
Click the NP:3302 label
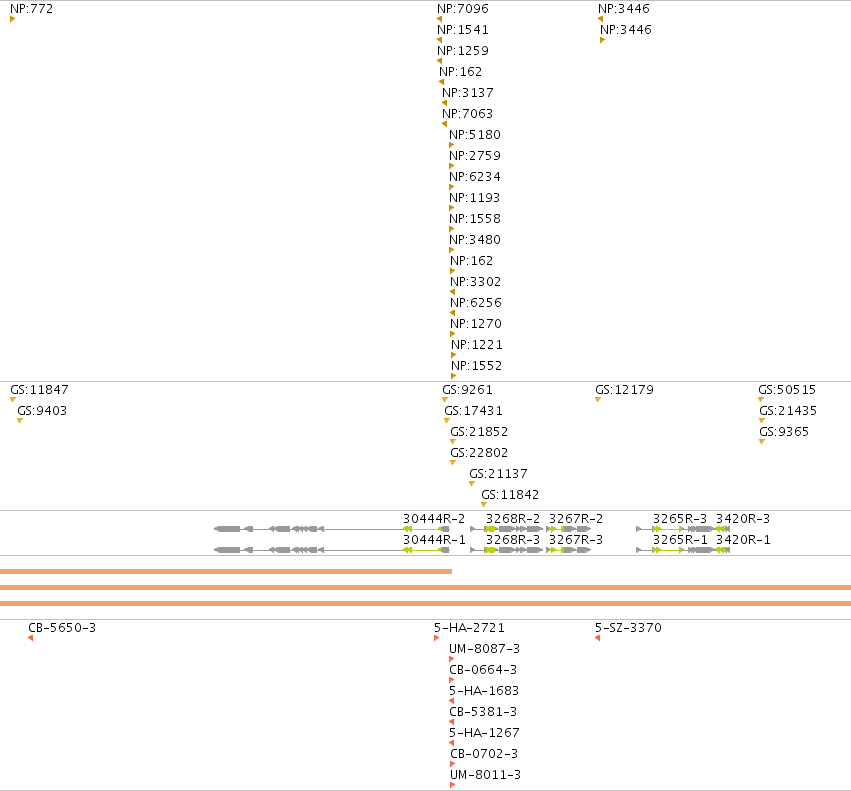(x=475, y=282)
